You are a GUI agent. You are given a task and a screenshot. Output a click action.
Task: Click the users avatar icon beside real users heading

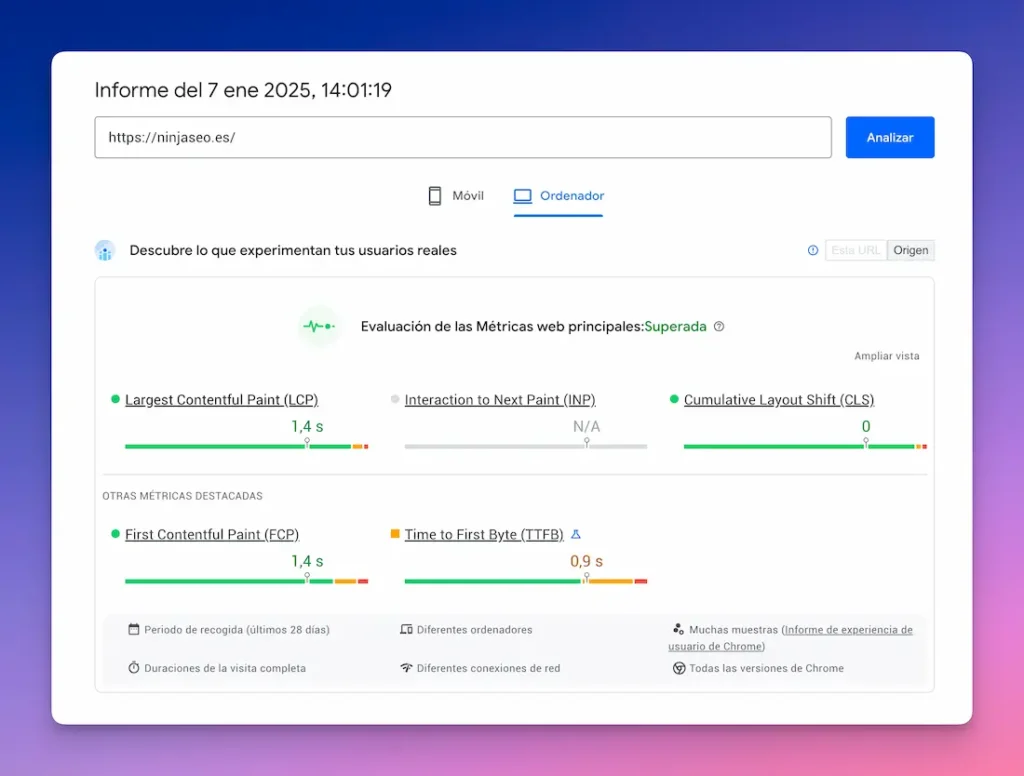coord(105,250)
